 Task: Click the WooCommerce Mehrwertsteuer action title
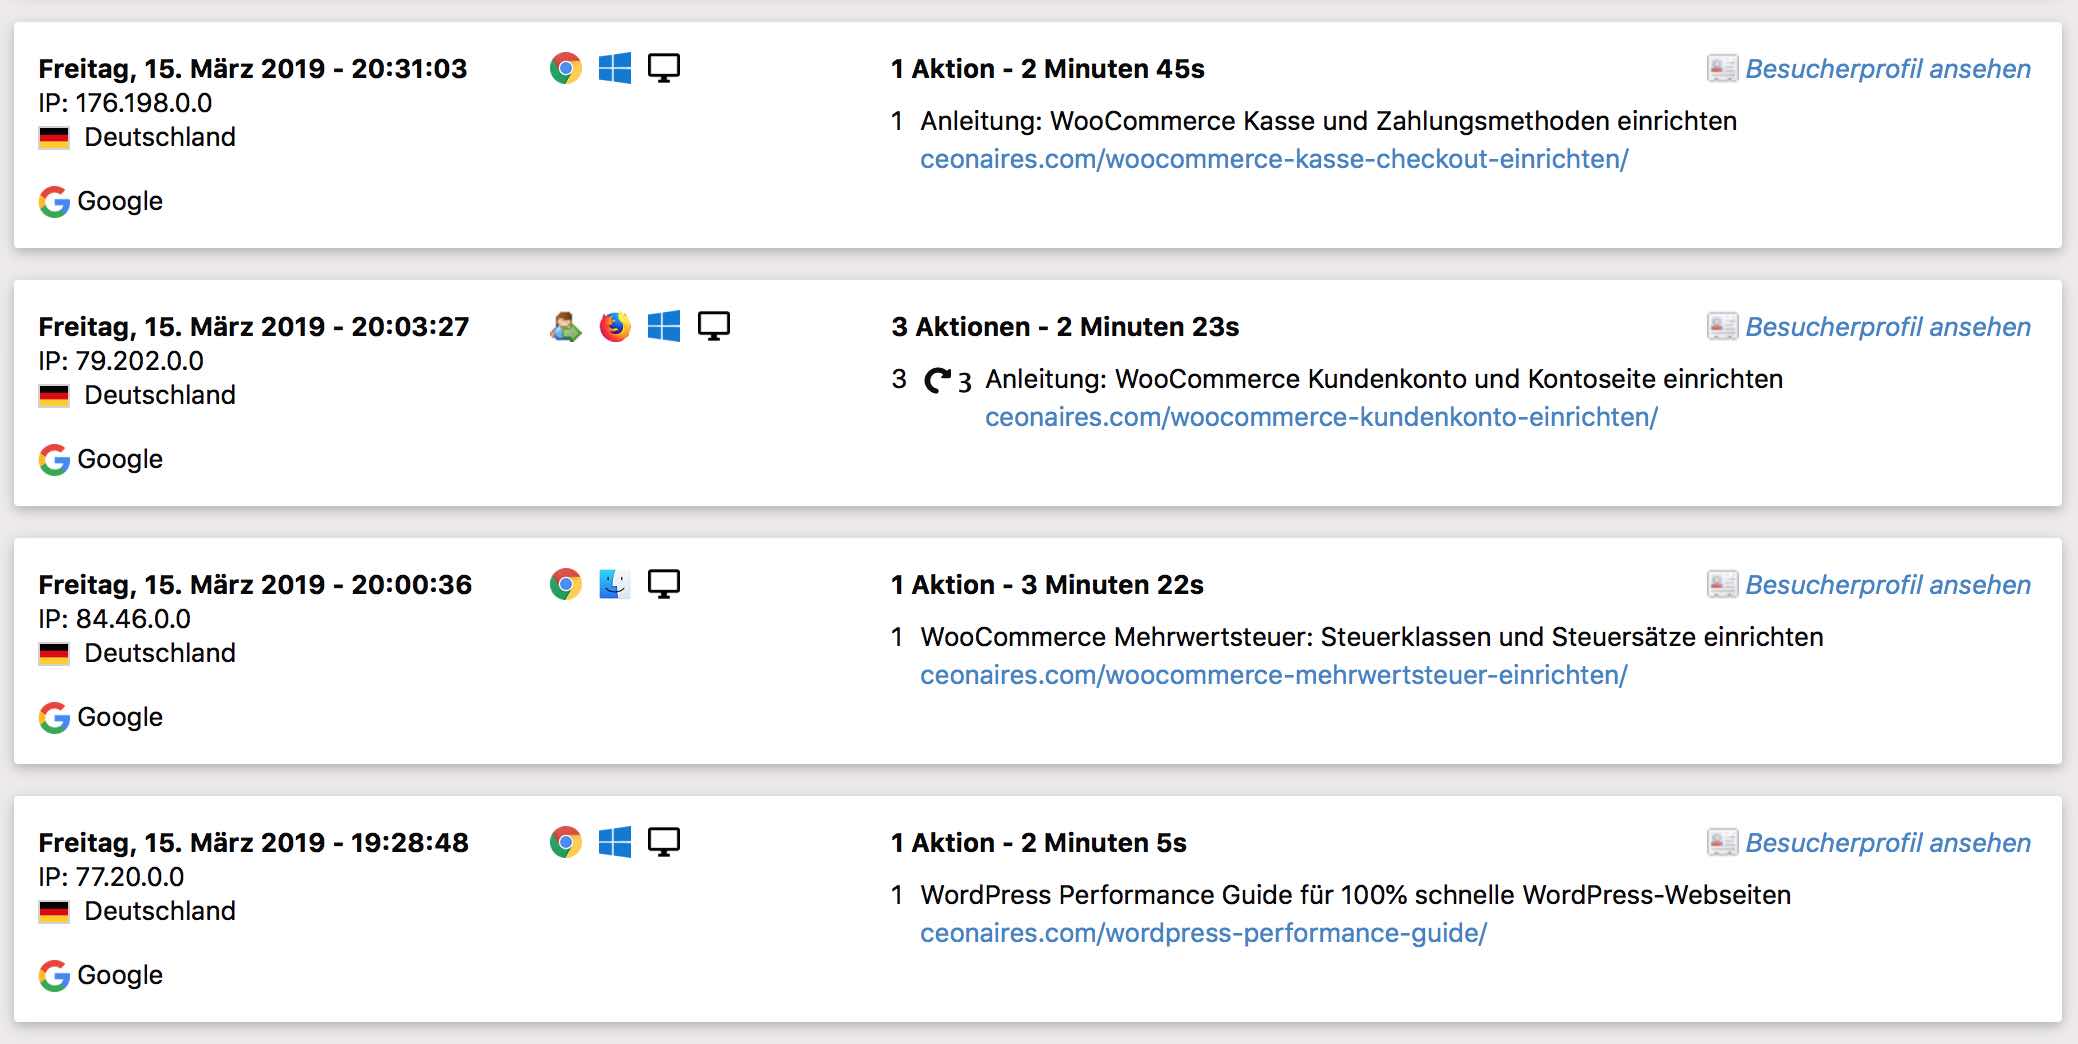tap(1370, 636)
